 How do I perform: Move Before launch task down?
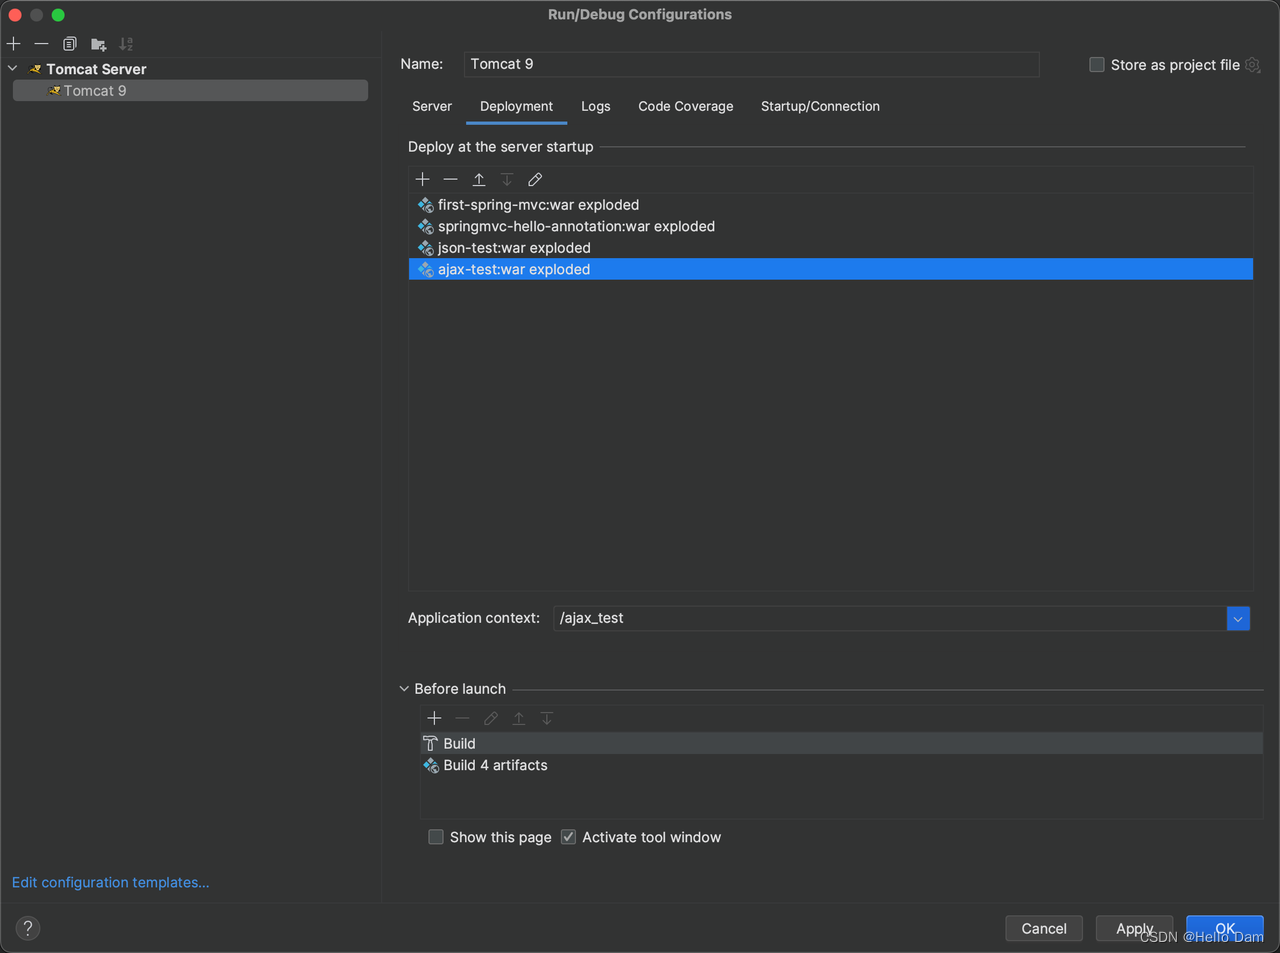click(547, 718)
